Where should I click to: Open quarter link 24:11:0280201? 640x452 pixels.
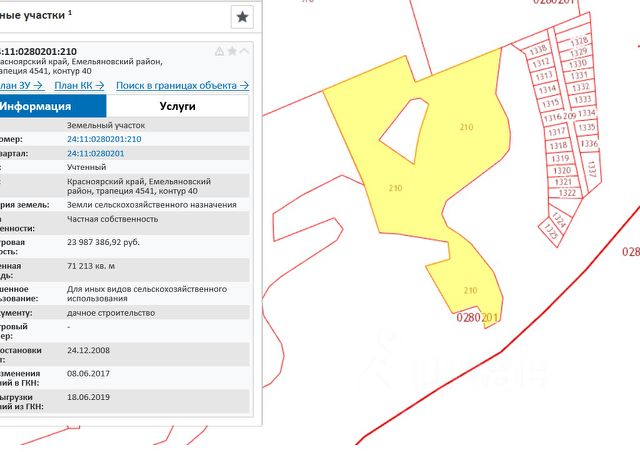click(95, 154)
